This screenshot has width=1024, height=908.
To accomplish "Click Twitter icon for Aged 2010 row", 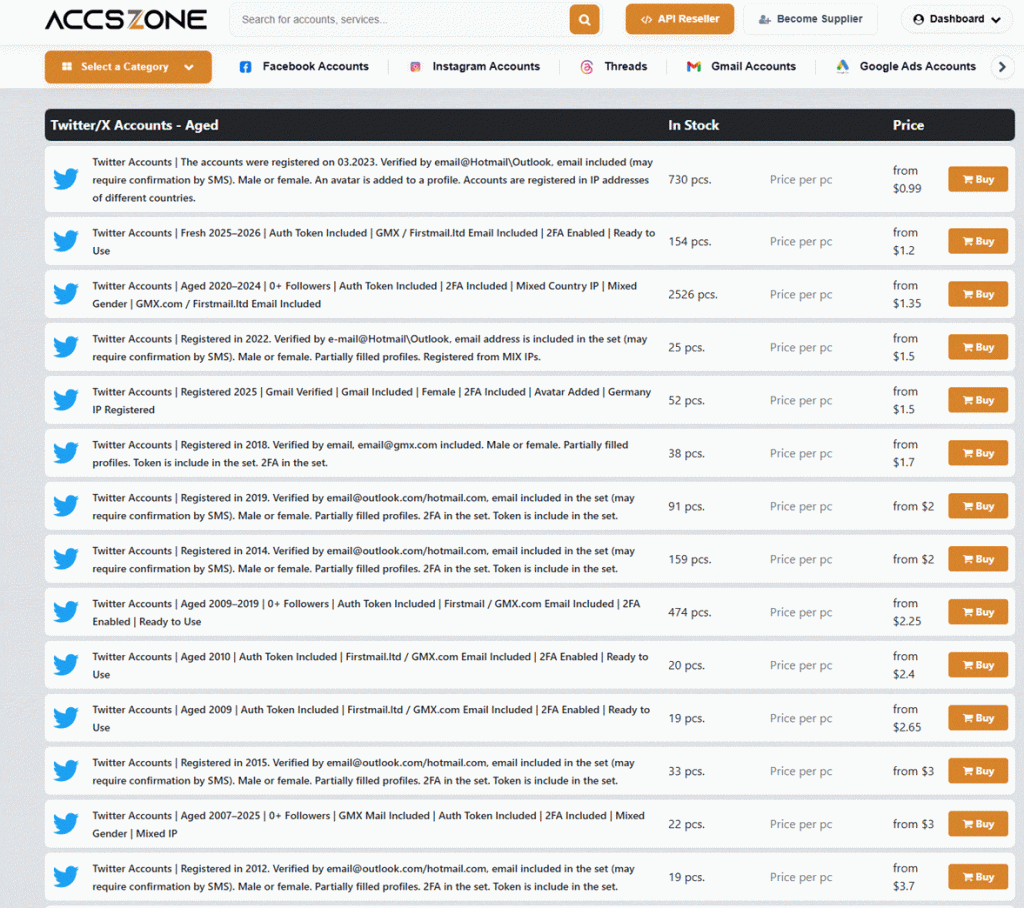I will (66, 665).
